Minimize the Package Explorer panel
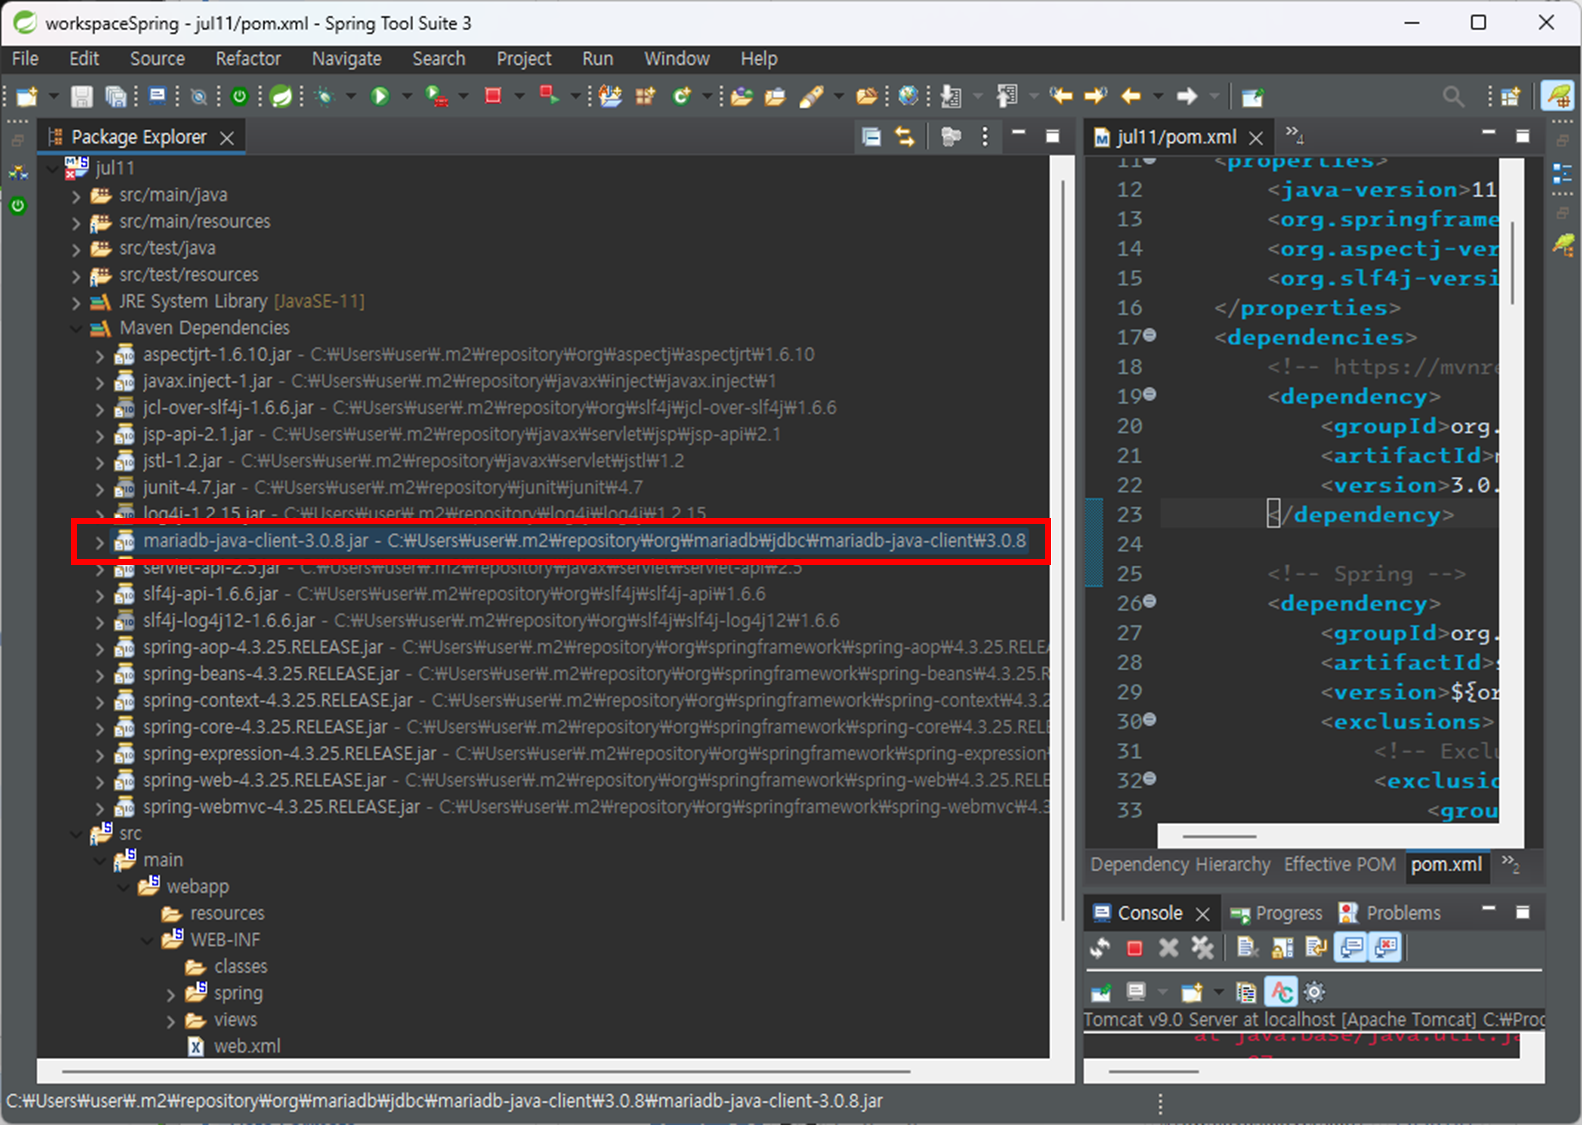The image size is (1582, 1125). [x=1019, y=133]
